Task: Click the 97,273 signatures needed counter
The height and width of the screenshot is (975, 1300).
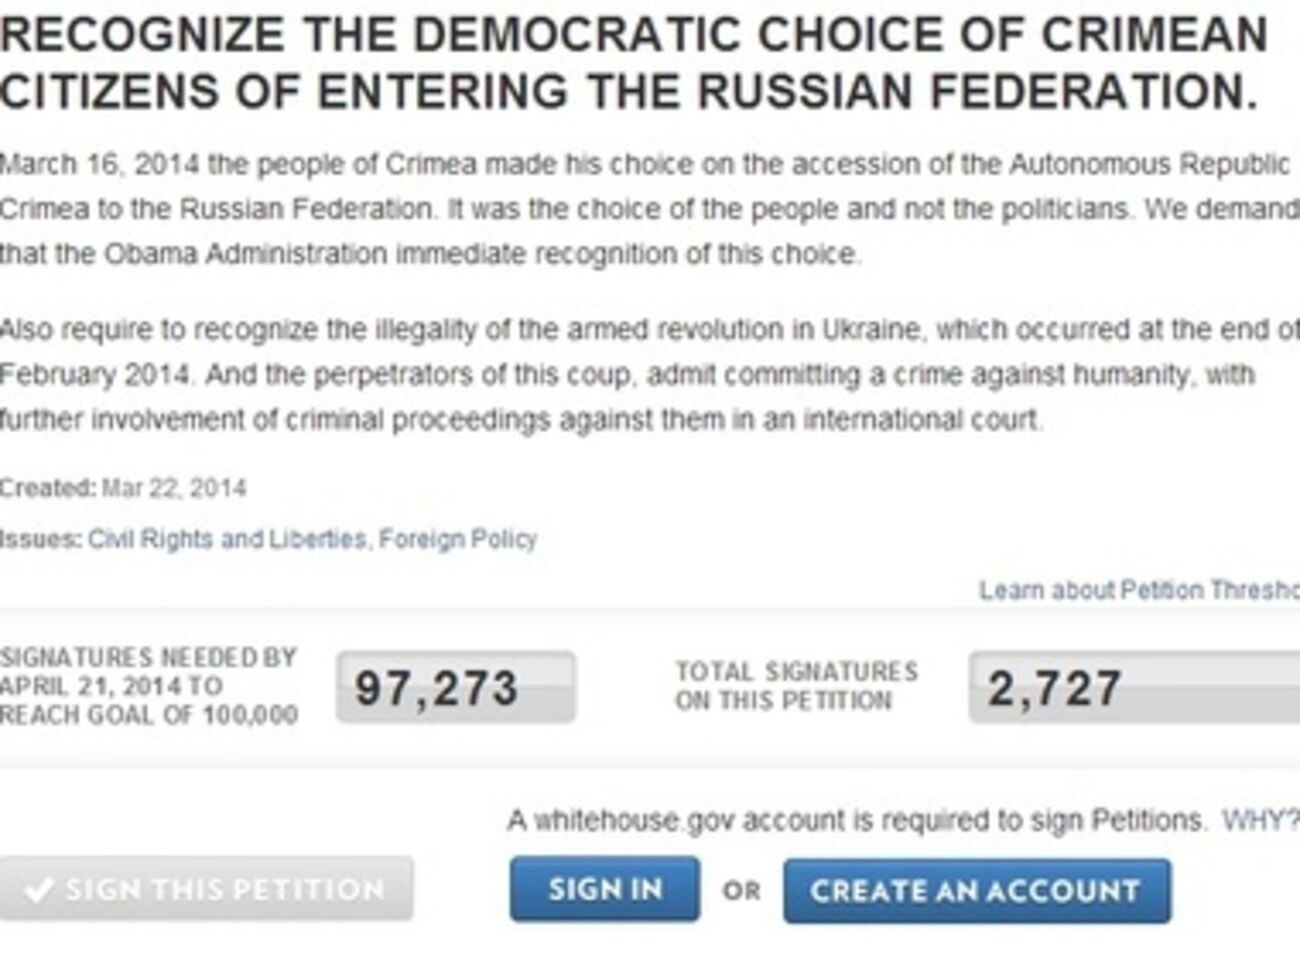Action: tap(455, 688)
